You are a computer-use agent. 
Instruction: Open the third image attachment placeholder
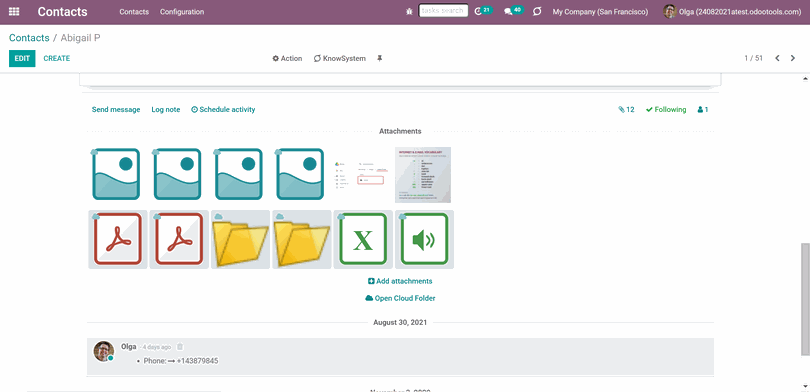coord(239,174)
